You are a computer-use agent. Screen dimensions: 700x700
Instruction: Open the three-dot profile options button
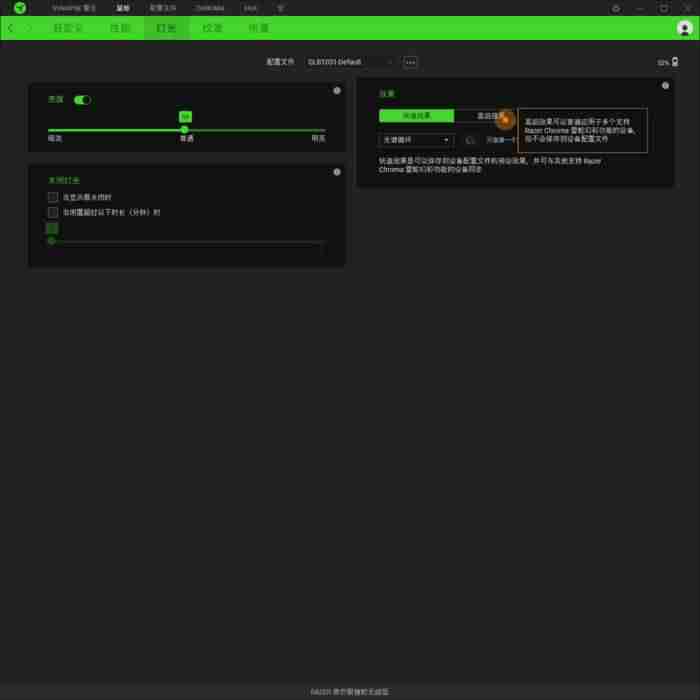point(410,62)
